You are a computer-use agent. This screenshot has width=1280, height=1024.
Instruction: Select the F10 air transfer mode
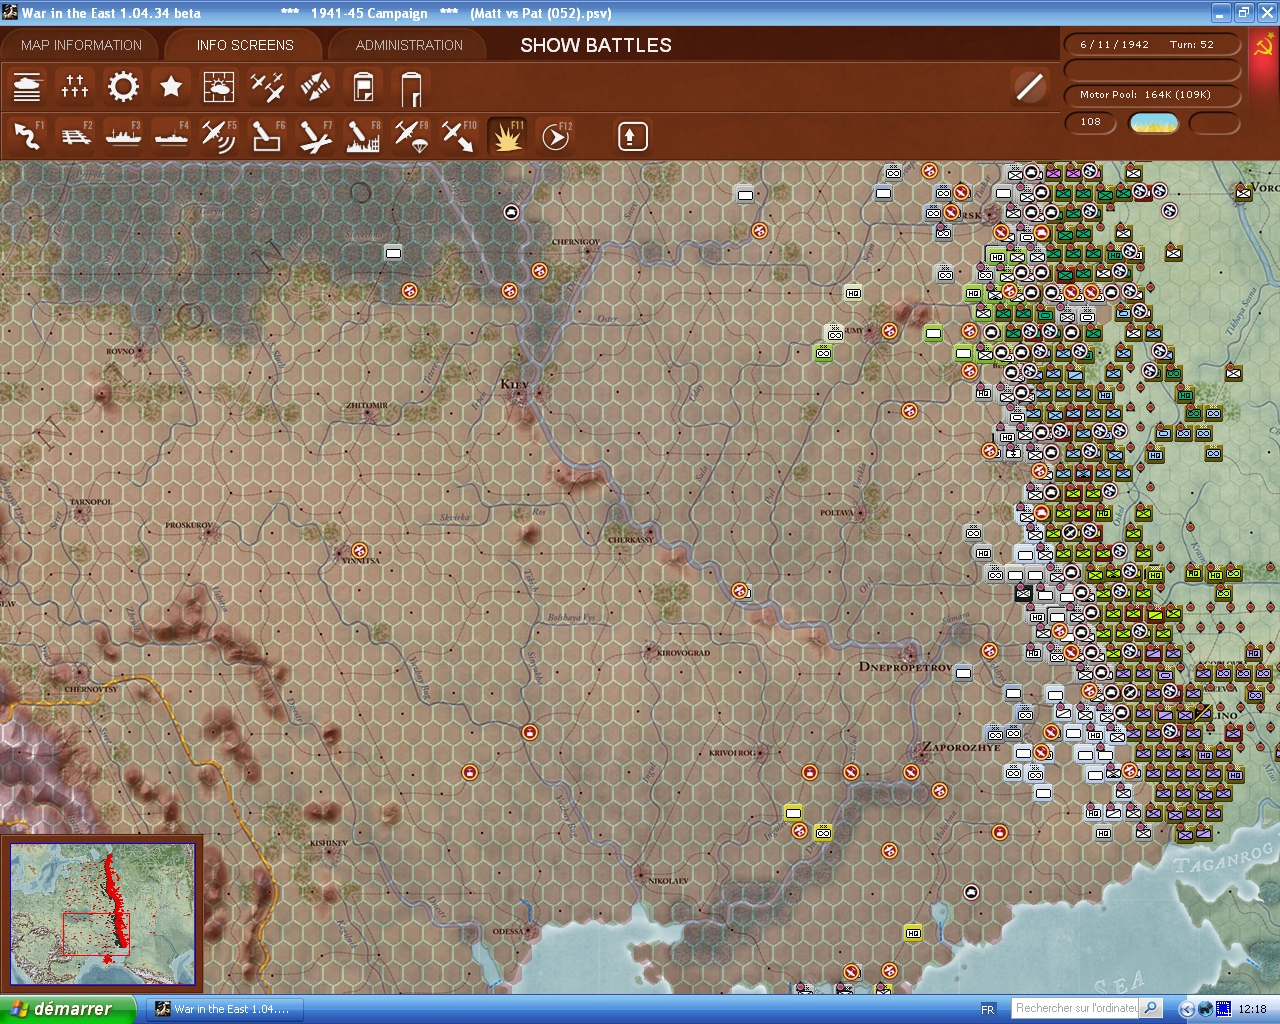pos(459,136)
